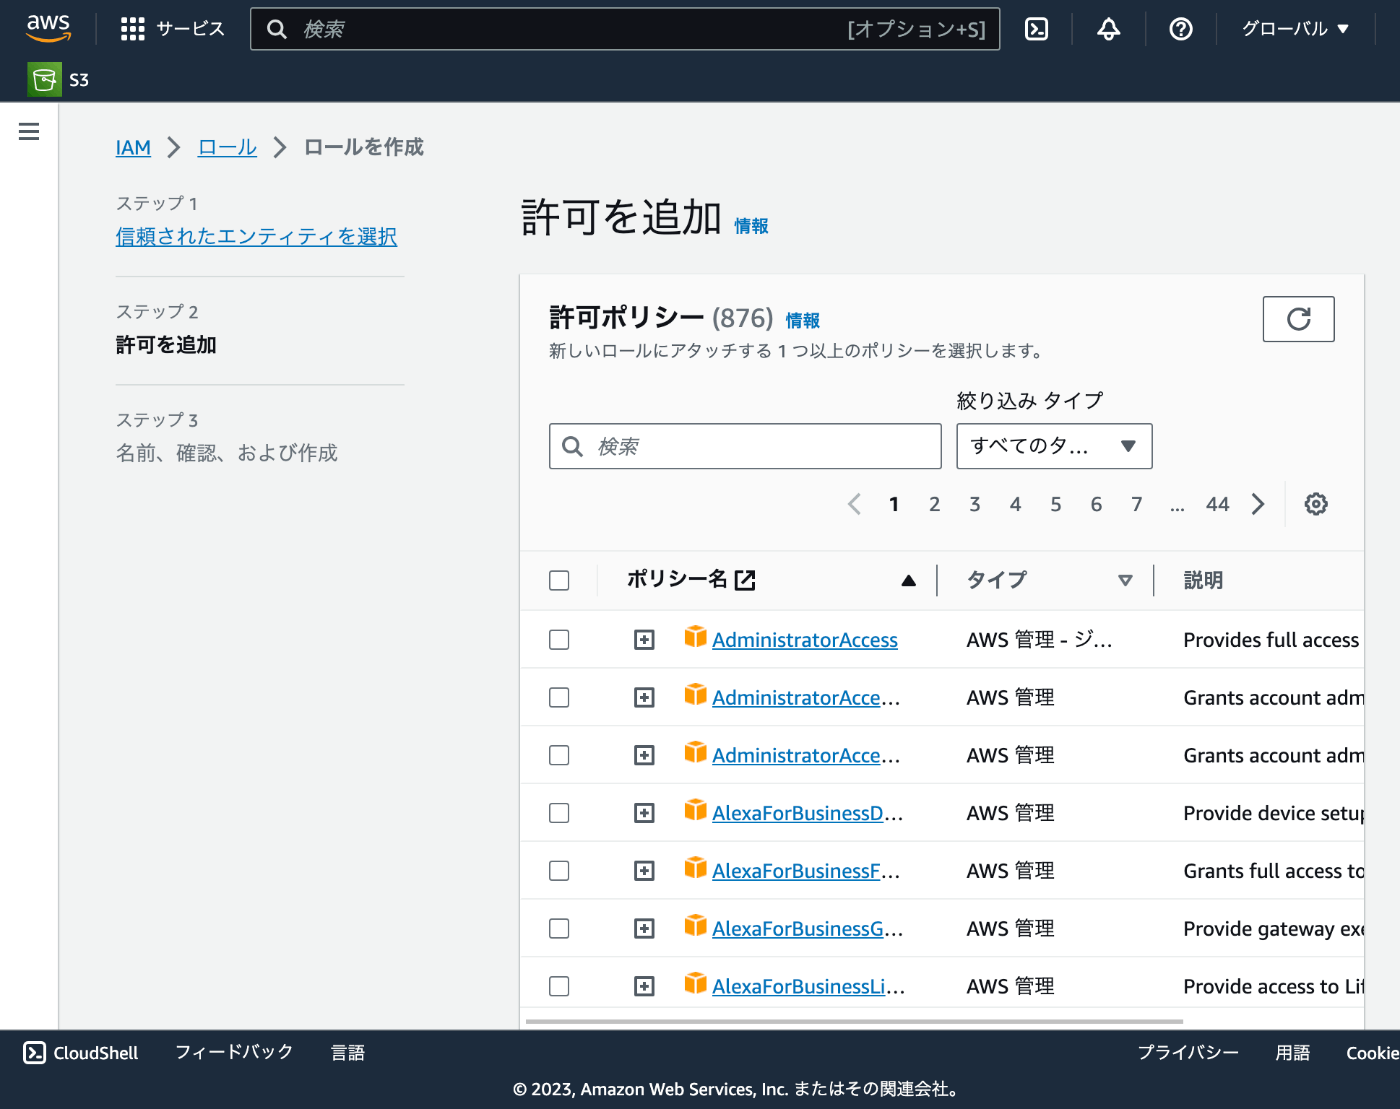Launch CloudShell from top navigation bar icon
Screen dimensions: 1400x1109
[x=1037, y=29]
